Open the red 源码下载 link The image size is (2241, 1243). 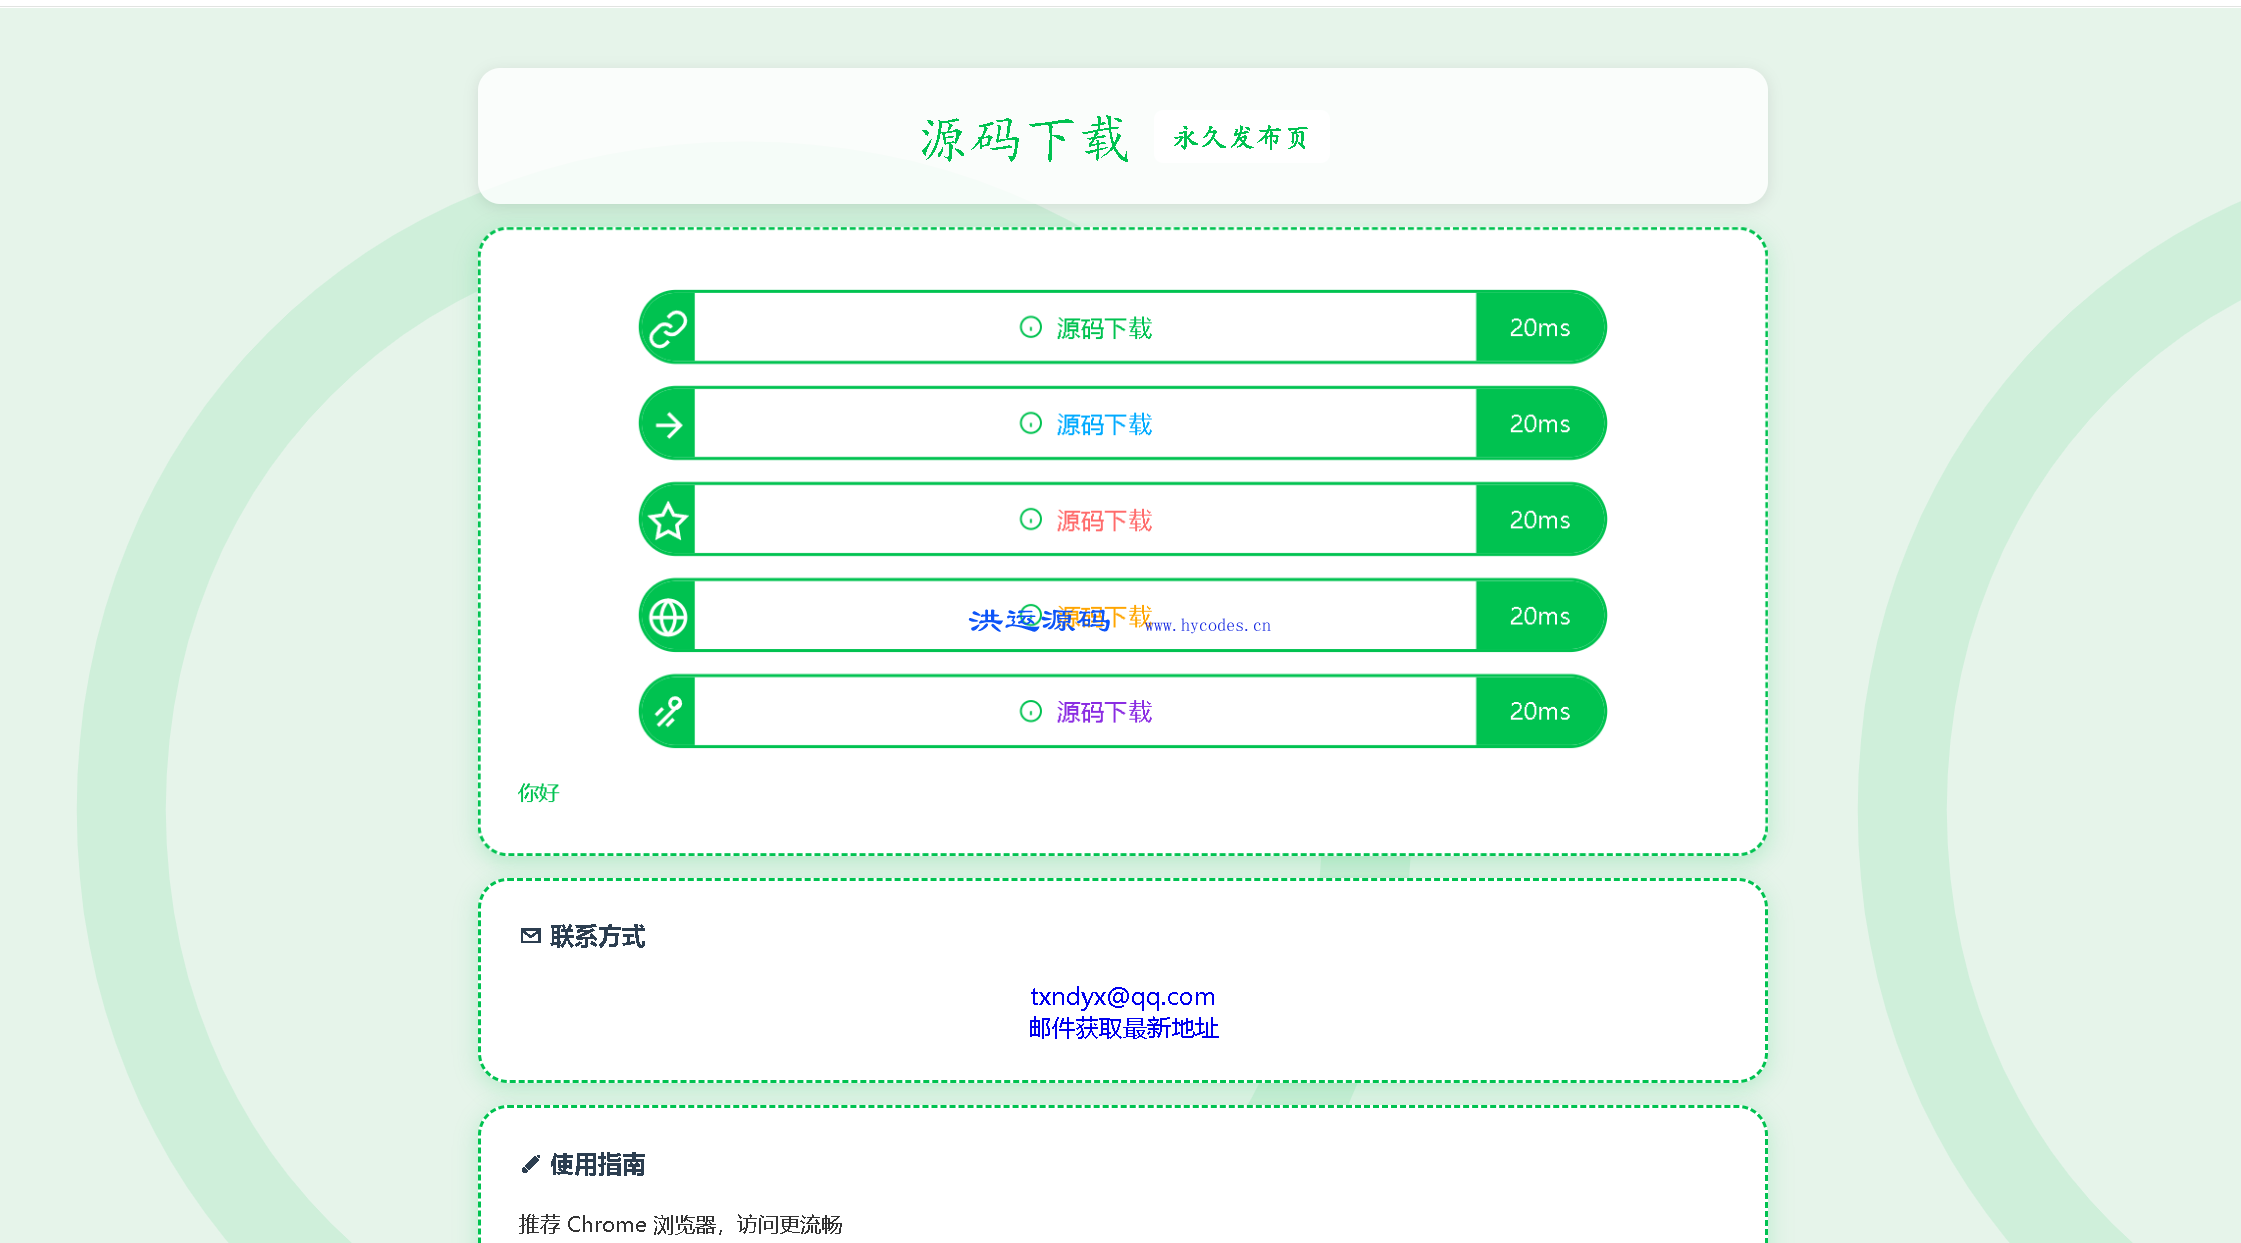pos(1104,520)
